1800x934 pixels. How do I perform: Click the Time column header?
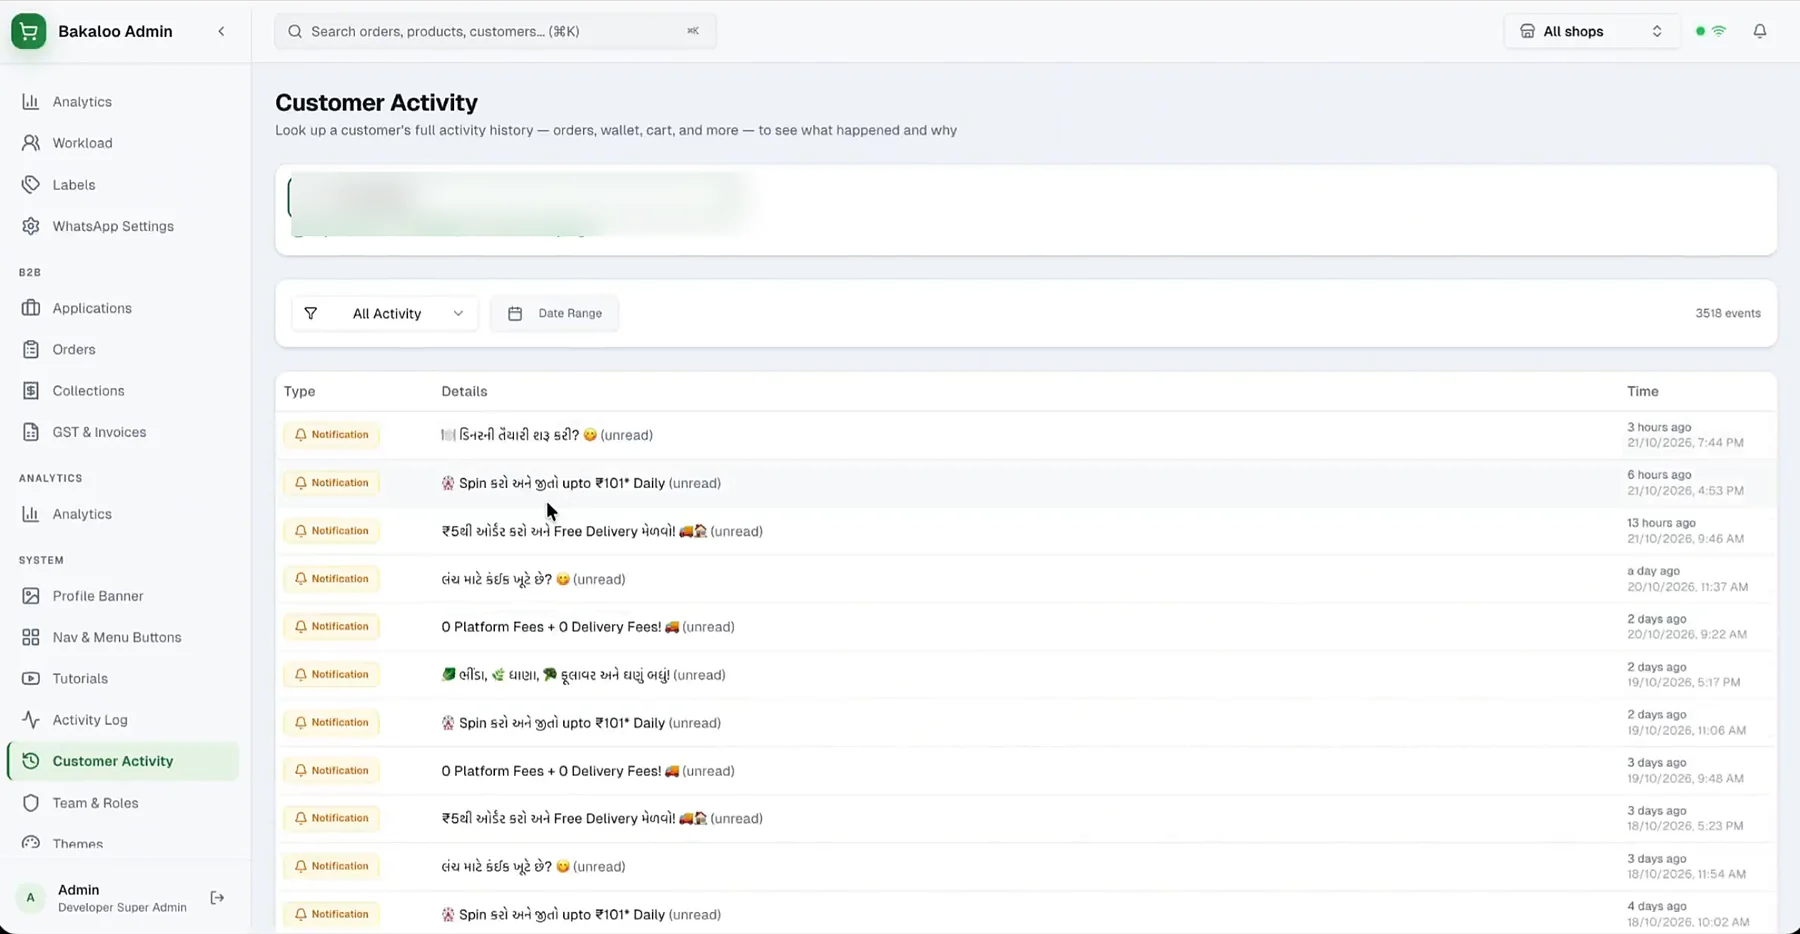click(1642, 391)
